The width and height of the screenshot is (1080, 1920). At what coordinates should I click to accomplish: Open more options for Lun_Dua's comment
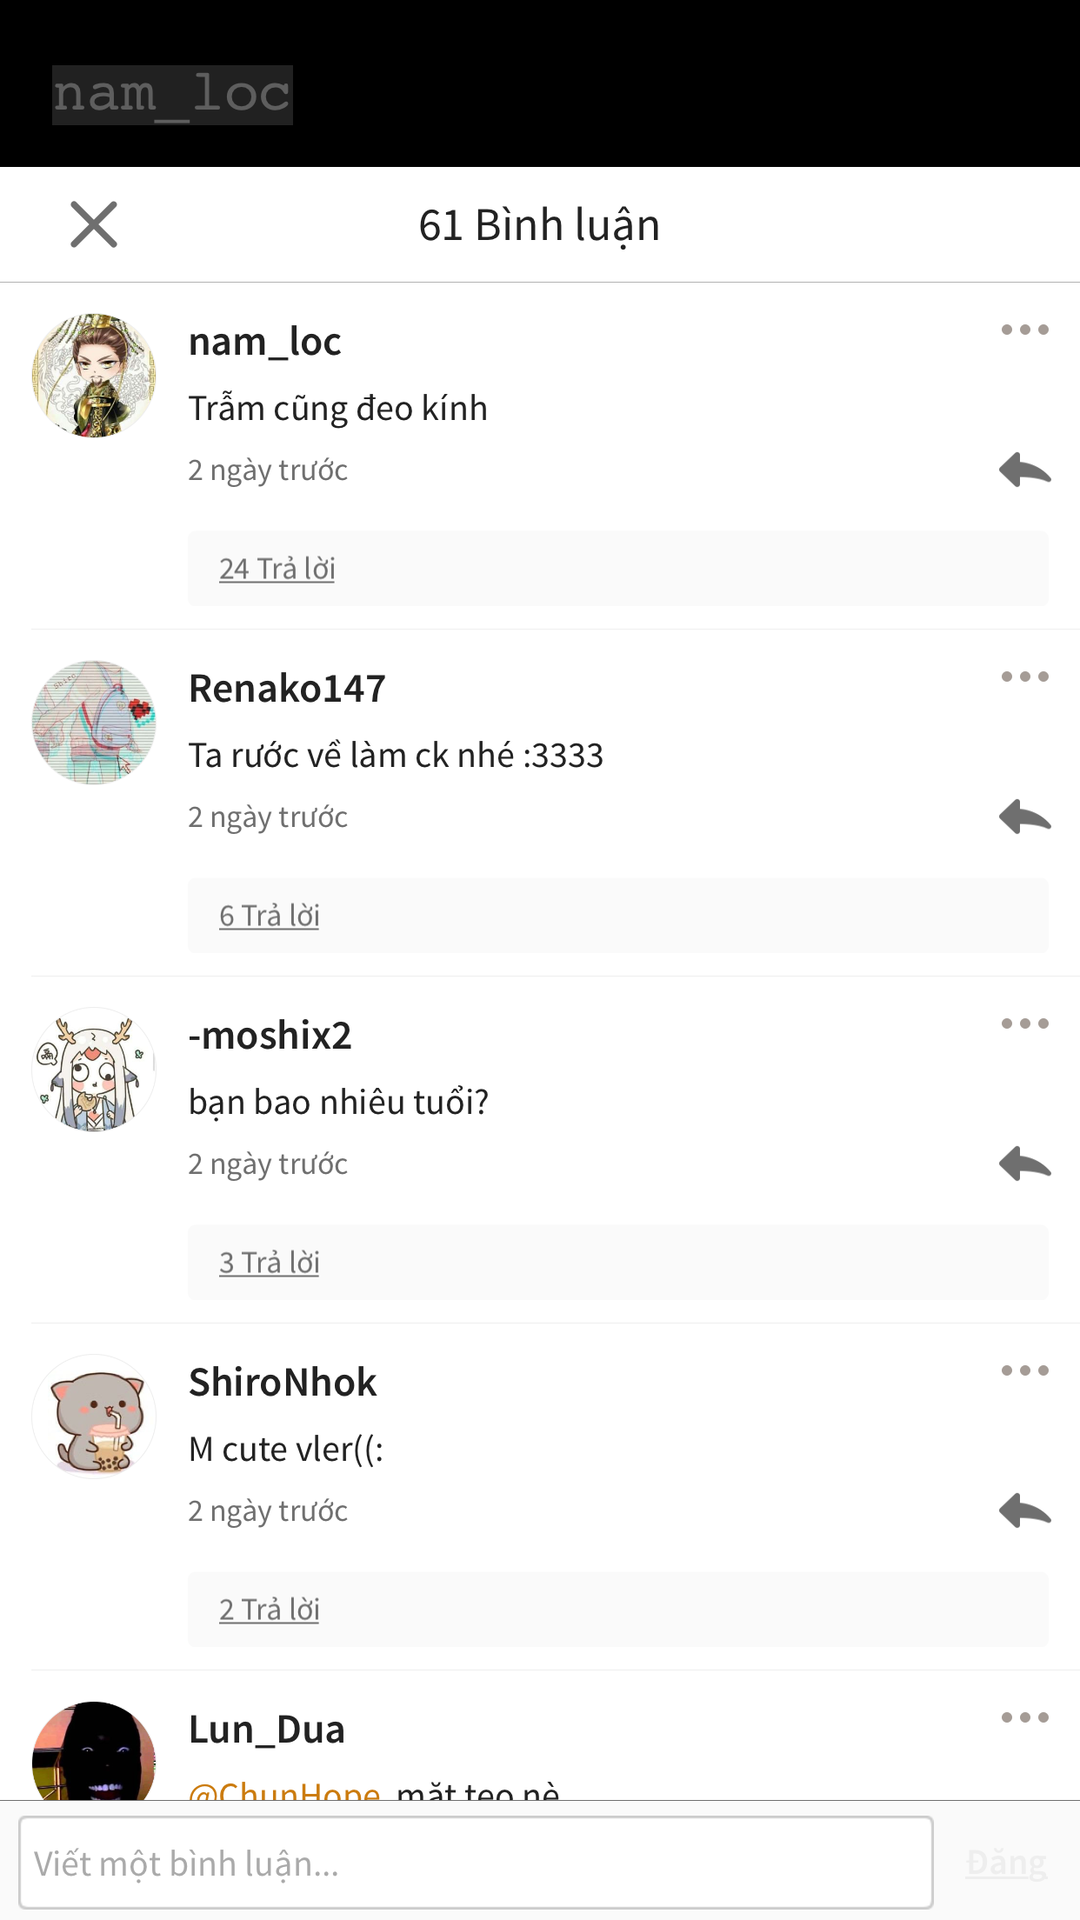(1025, 1717)
